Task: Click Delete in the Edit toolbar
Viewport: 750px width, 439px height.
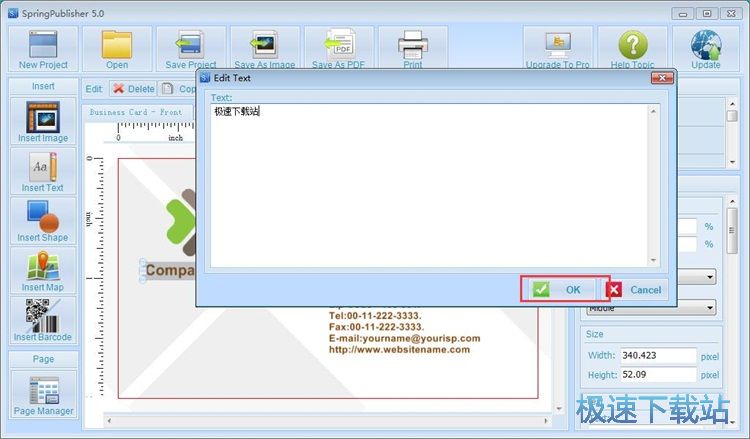Action: [x=134, y=89]
